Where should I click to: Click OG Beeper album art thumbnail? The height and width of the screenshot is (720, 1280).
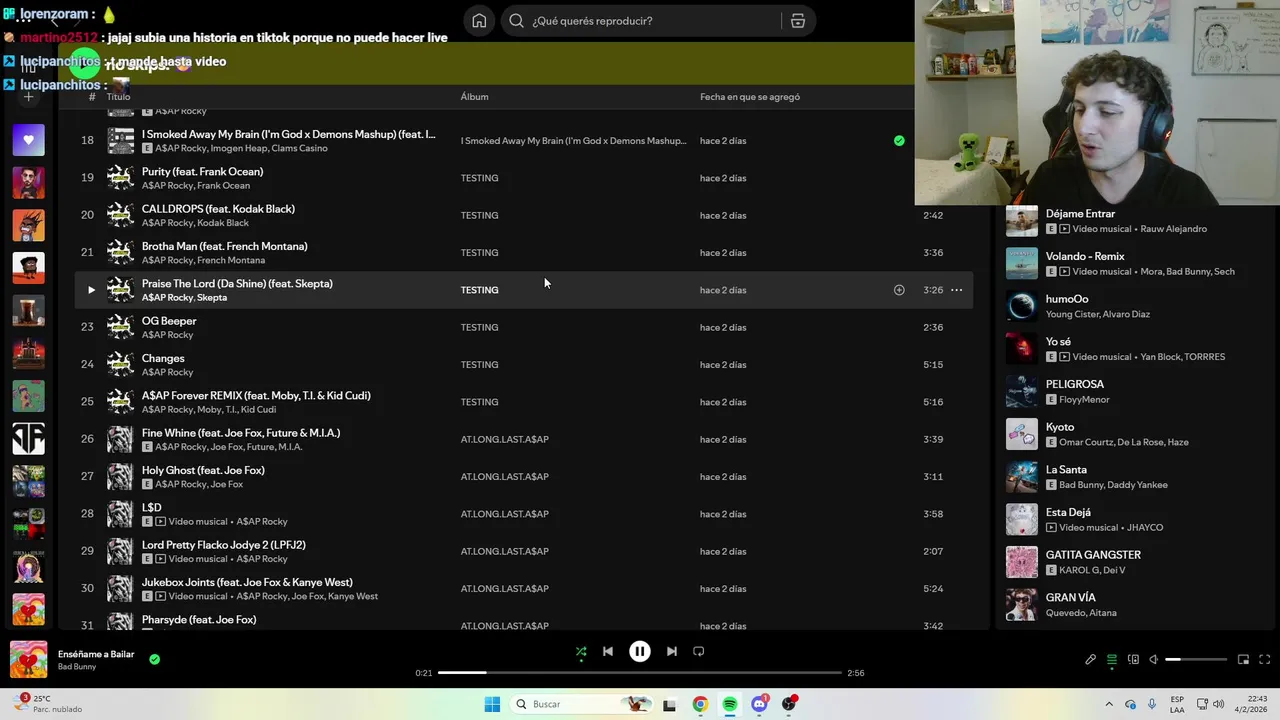pos(120,327)
